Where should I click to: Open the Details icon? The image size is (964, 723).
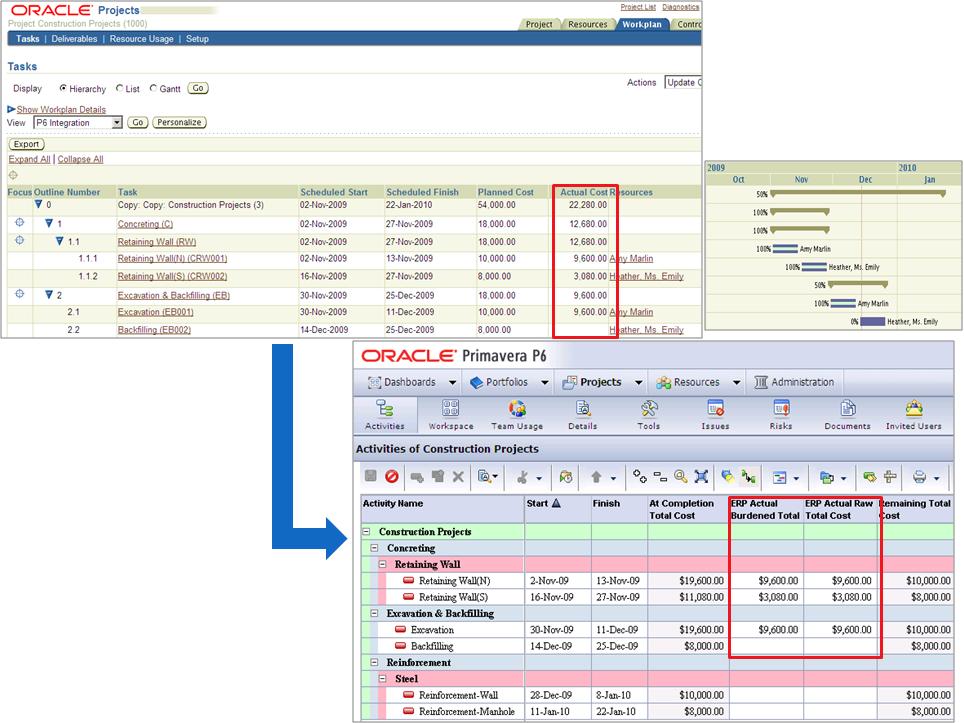583,414
